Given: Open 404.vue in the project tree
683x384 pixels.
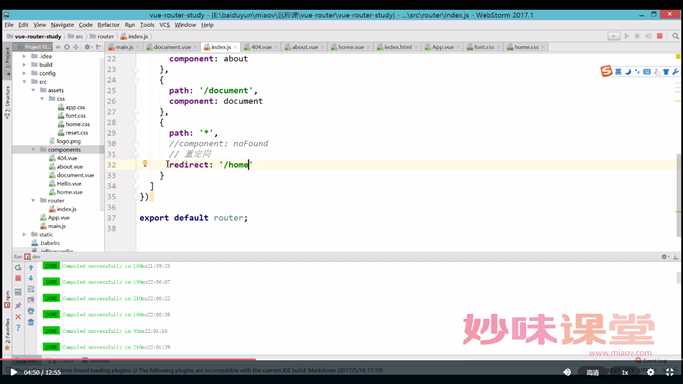Looking at the screenshot, I should [67, 158].
